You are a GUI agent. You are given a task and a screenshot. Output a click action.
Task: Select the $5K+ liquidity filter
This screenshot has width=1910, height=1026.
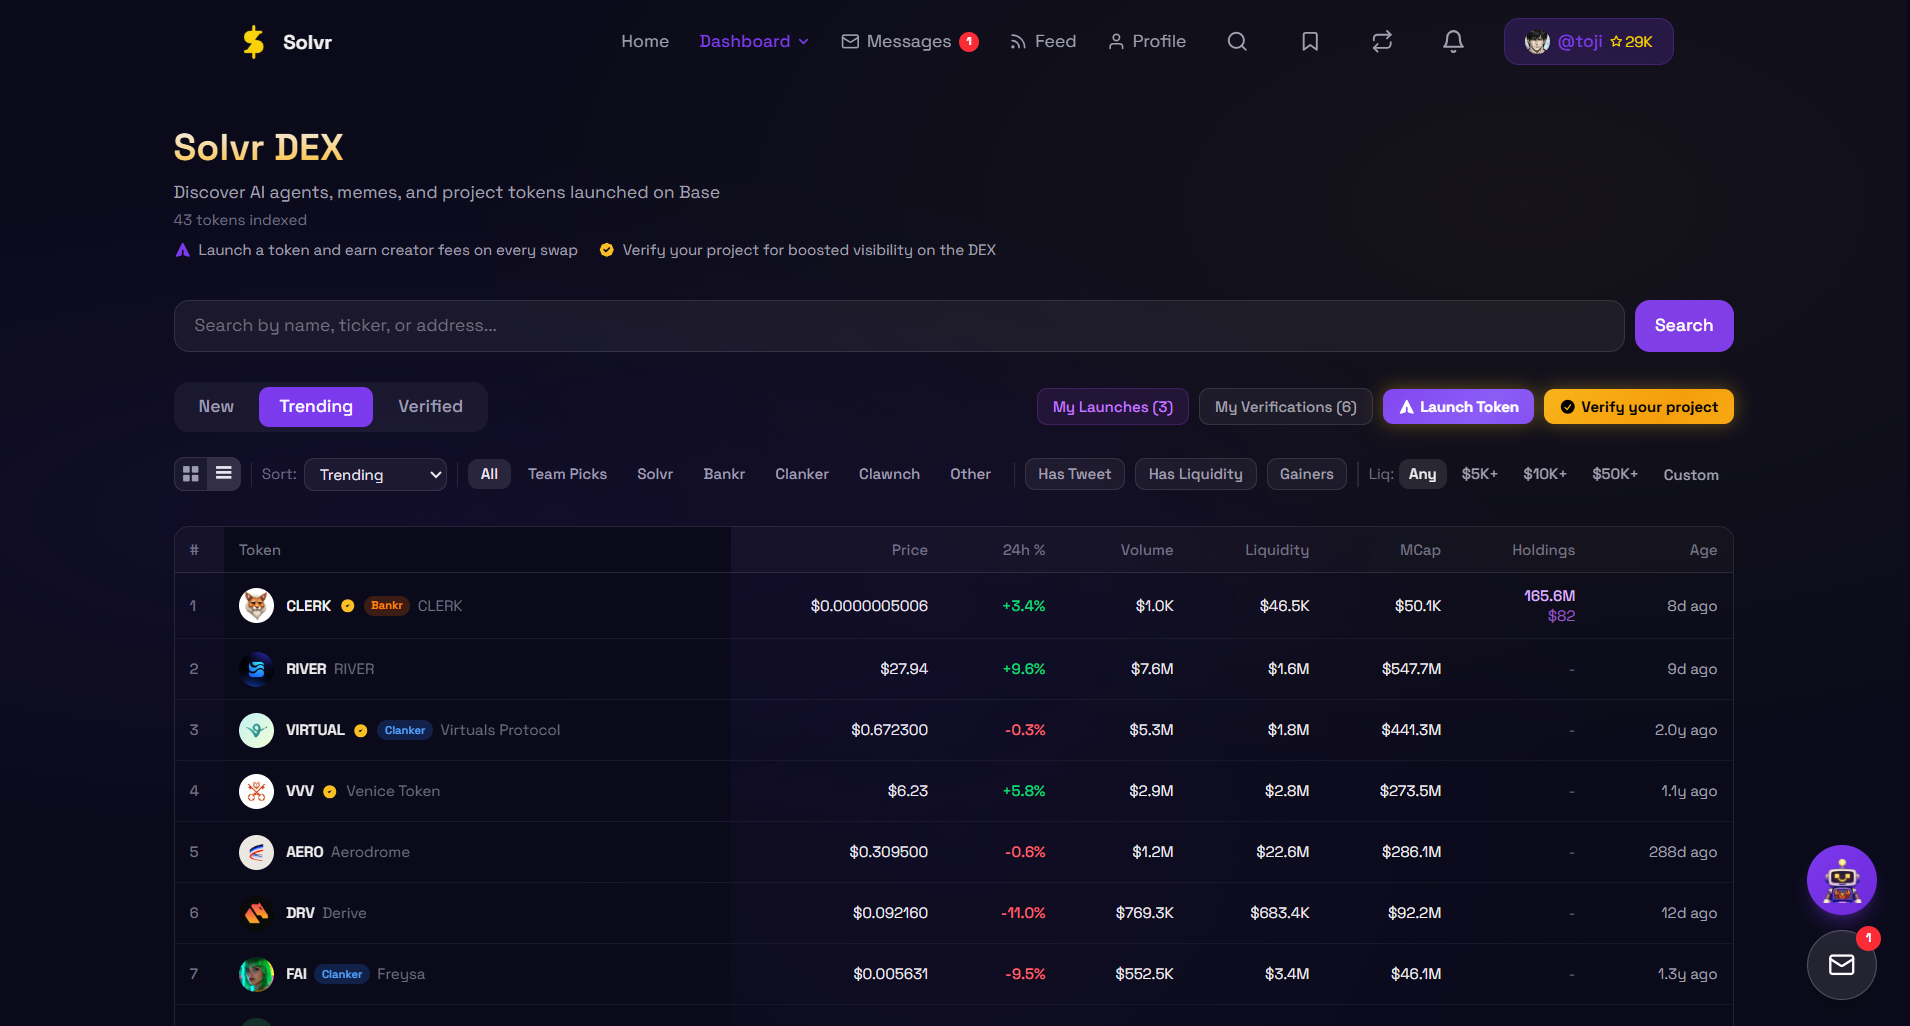[1479, 474]
